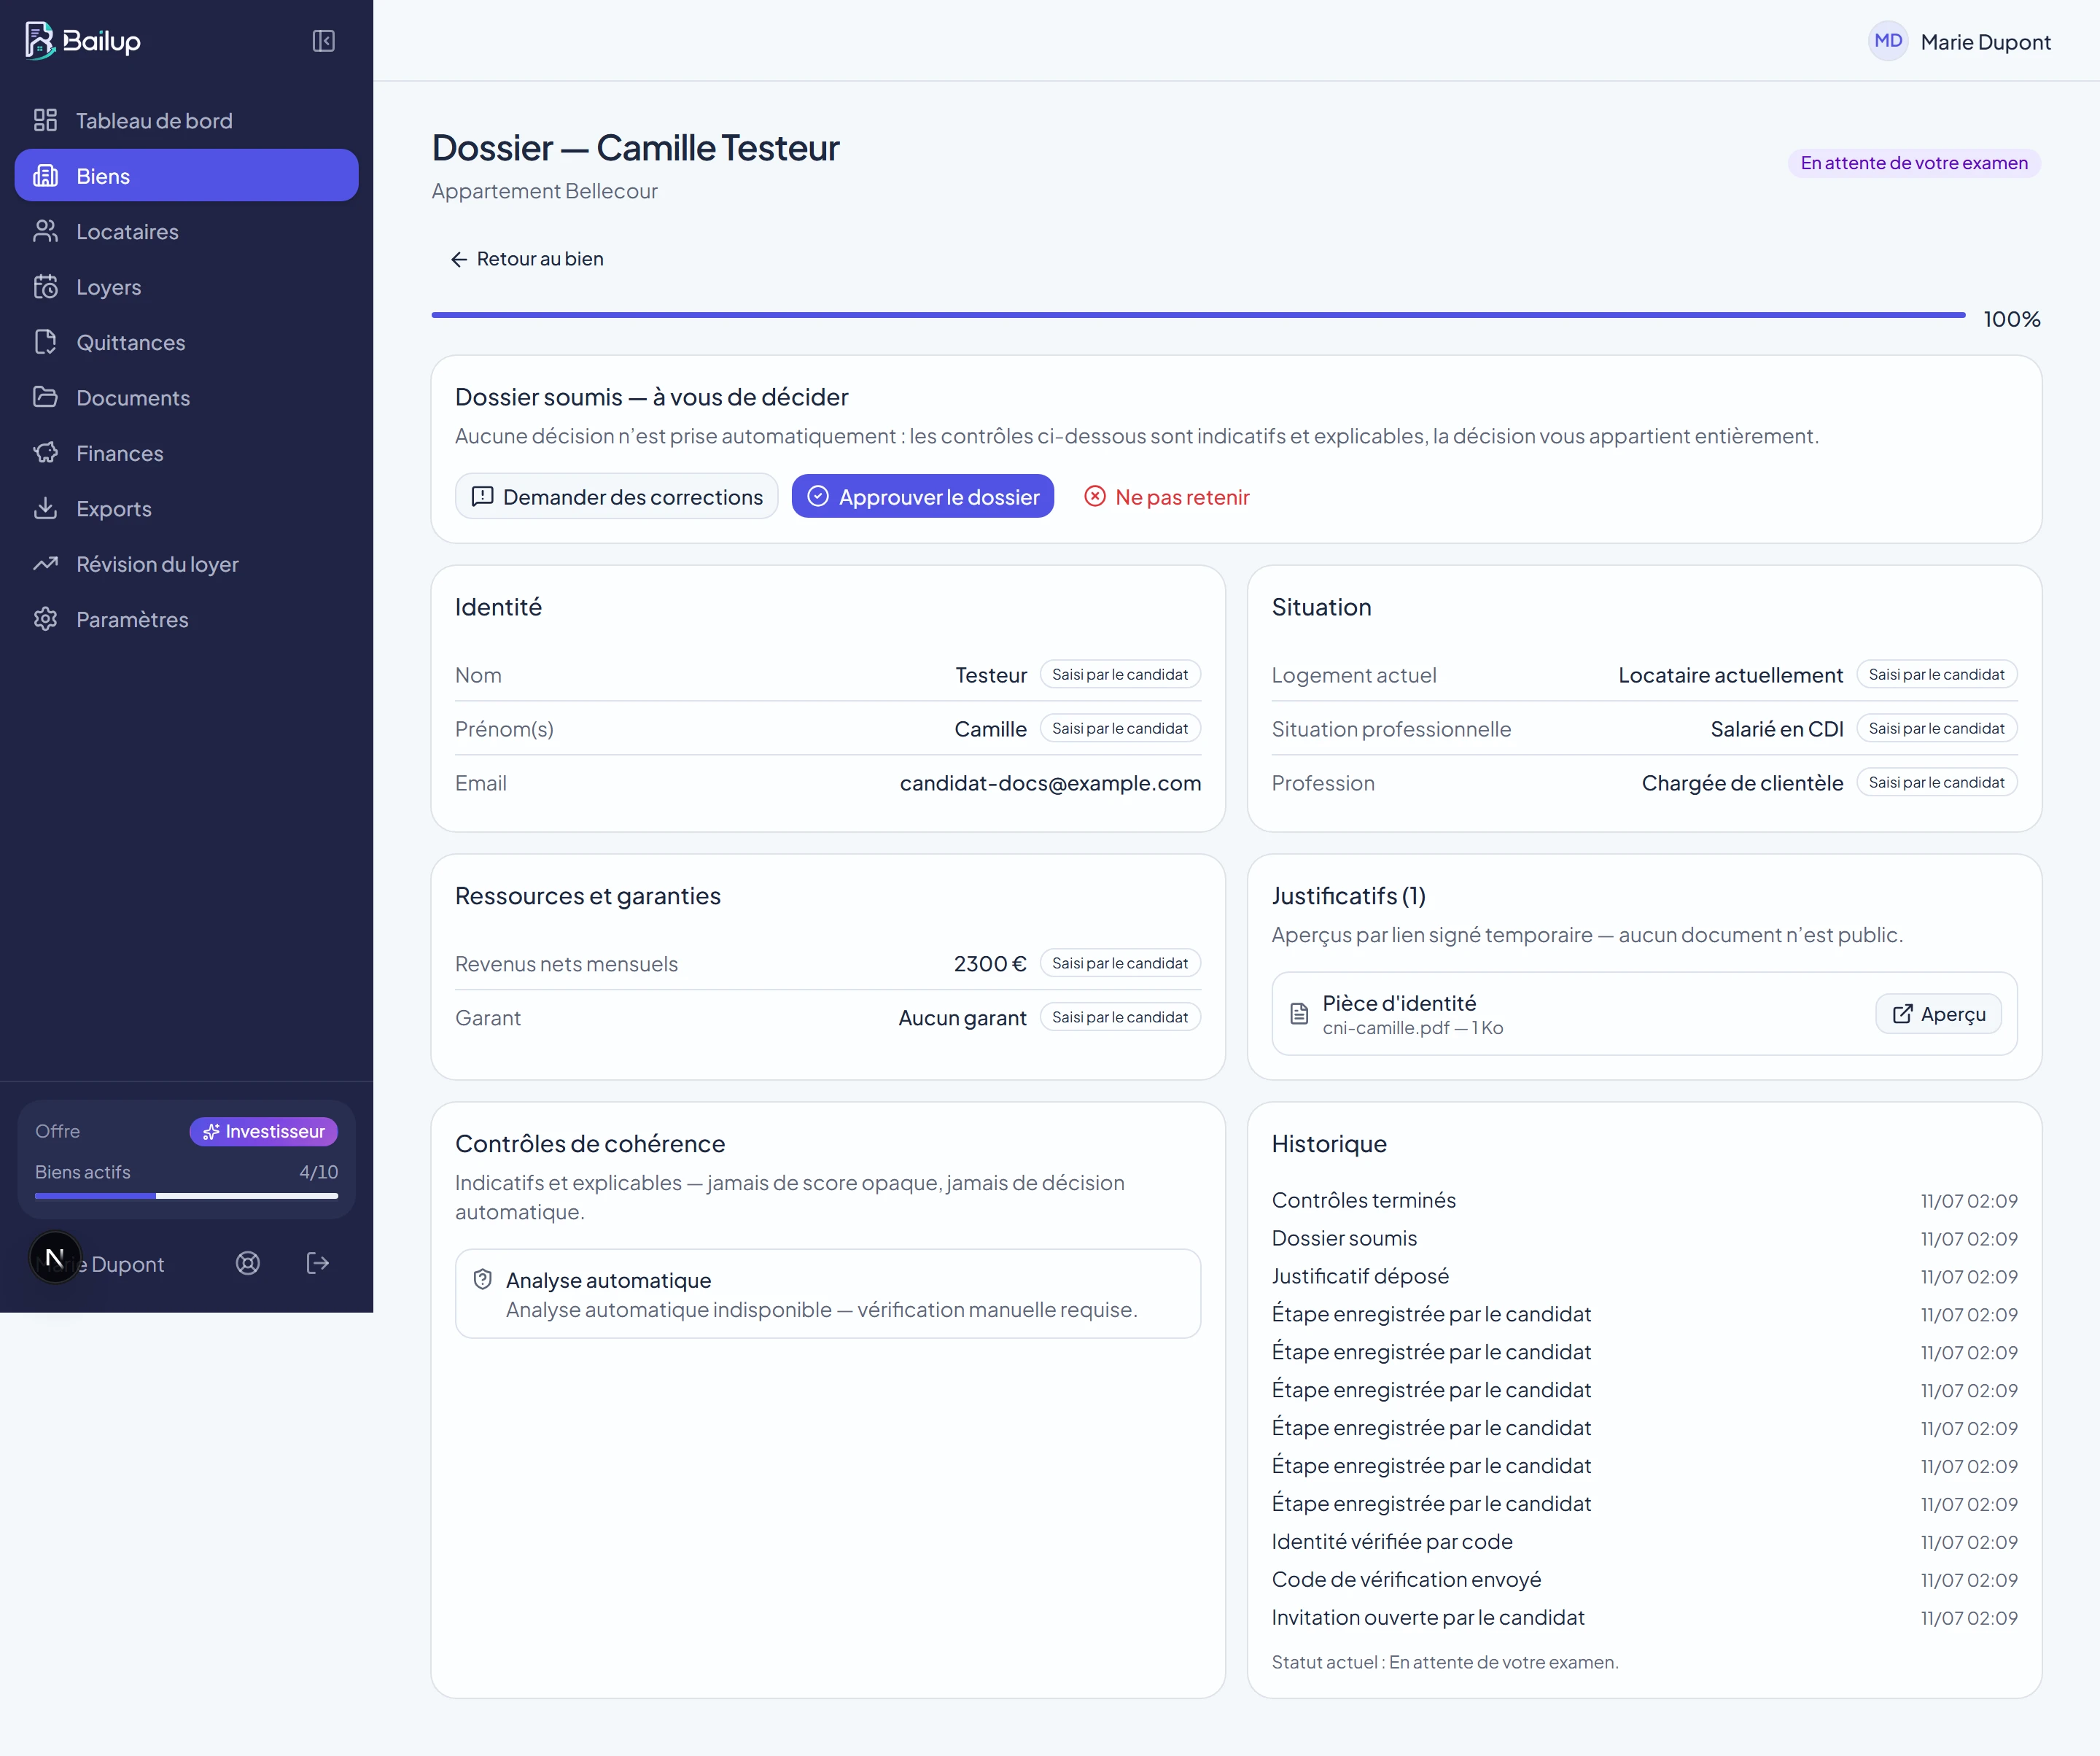
Task: Click the MD avatar in the header
Action: click(x=1888, y=41)
